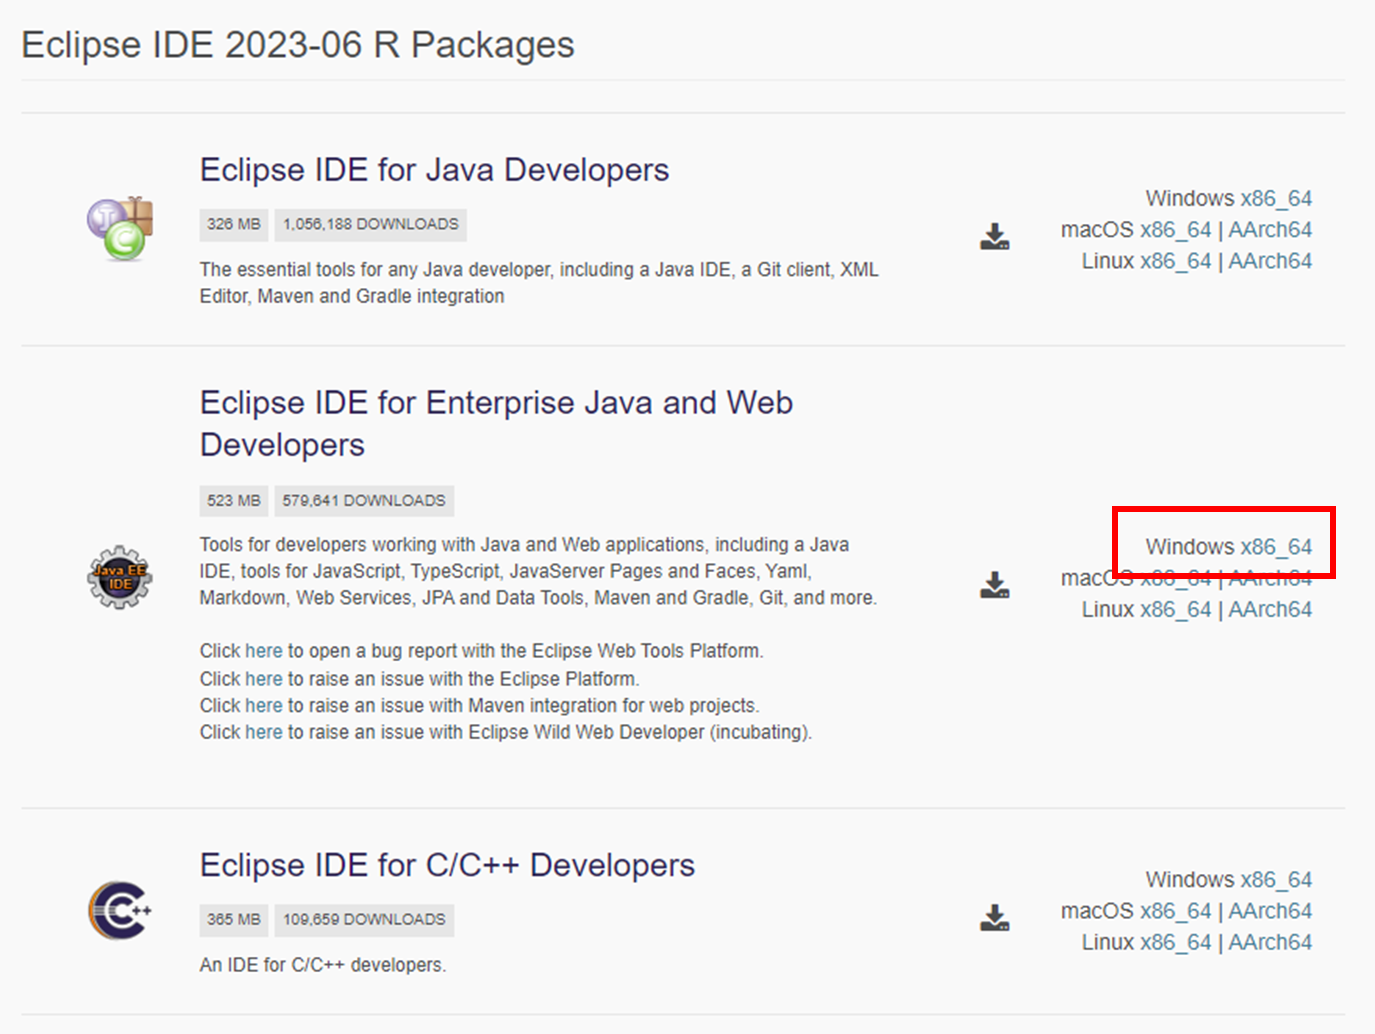Click the Eclipse IDE 2023-06 R Packages heading
The width and height of the screenshot is (1375, 1034).
click(298, 45)
